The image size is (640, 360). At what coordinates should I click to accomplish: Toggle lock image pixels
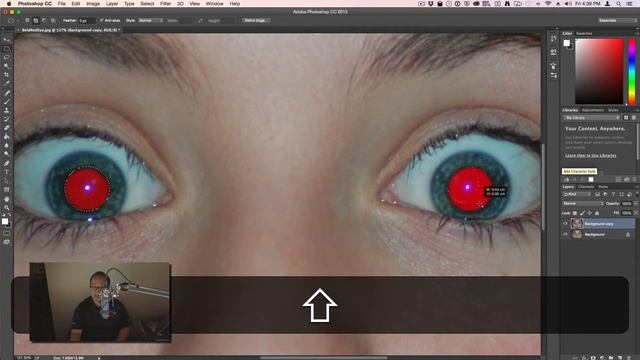point(582,213)
